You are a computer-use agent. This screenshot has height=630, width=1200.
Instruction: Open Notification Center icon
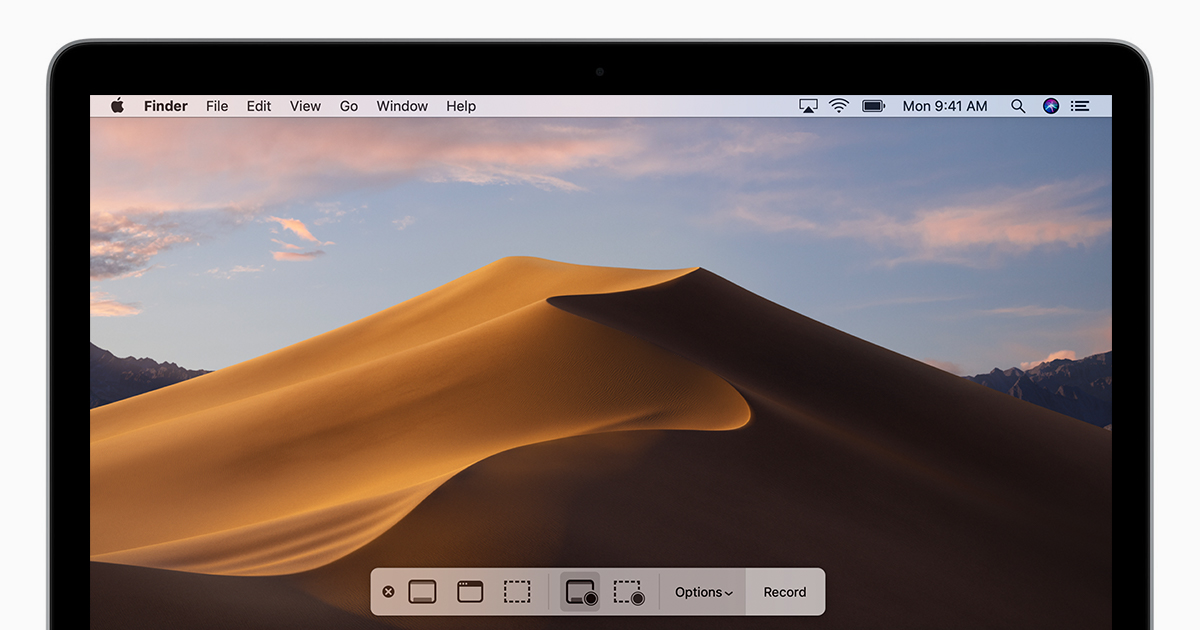pyautogui.click(x=1080, y=106)
